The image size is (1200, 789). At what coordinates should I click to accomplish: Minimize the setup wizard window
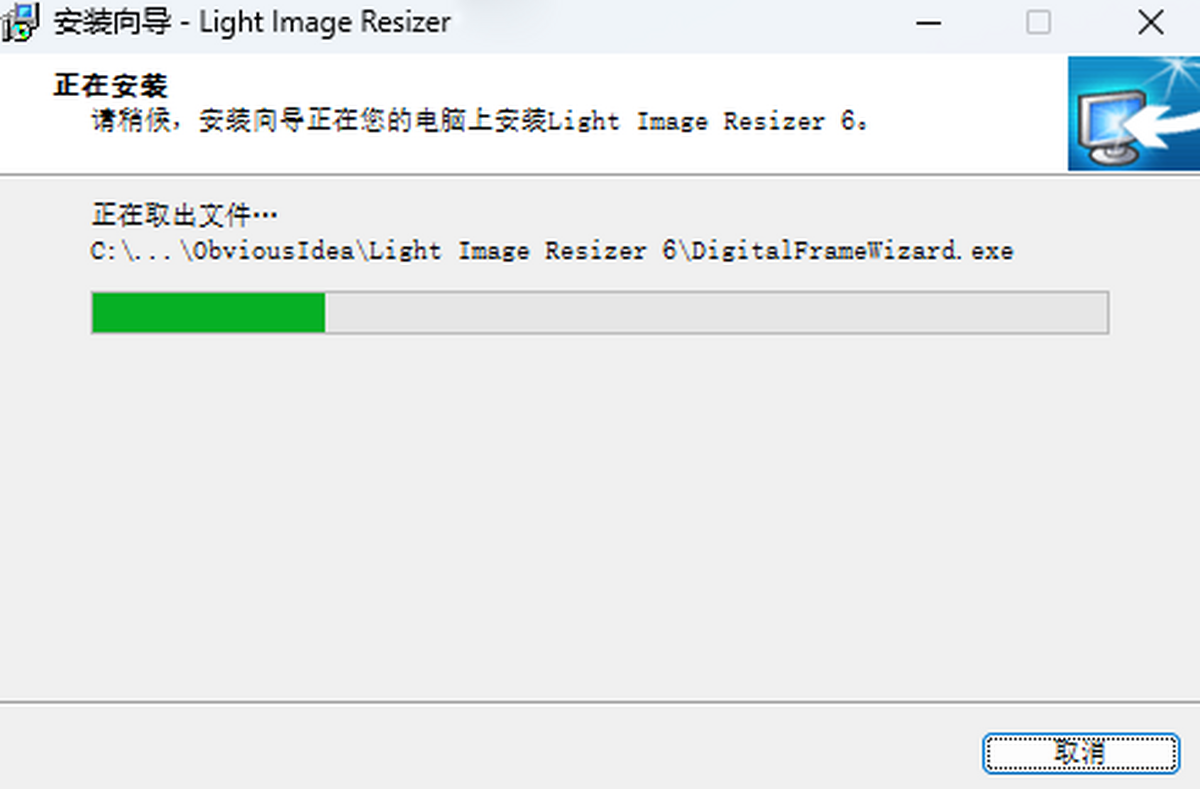929,22
